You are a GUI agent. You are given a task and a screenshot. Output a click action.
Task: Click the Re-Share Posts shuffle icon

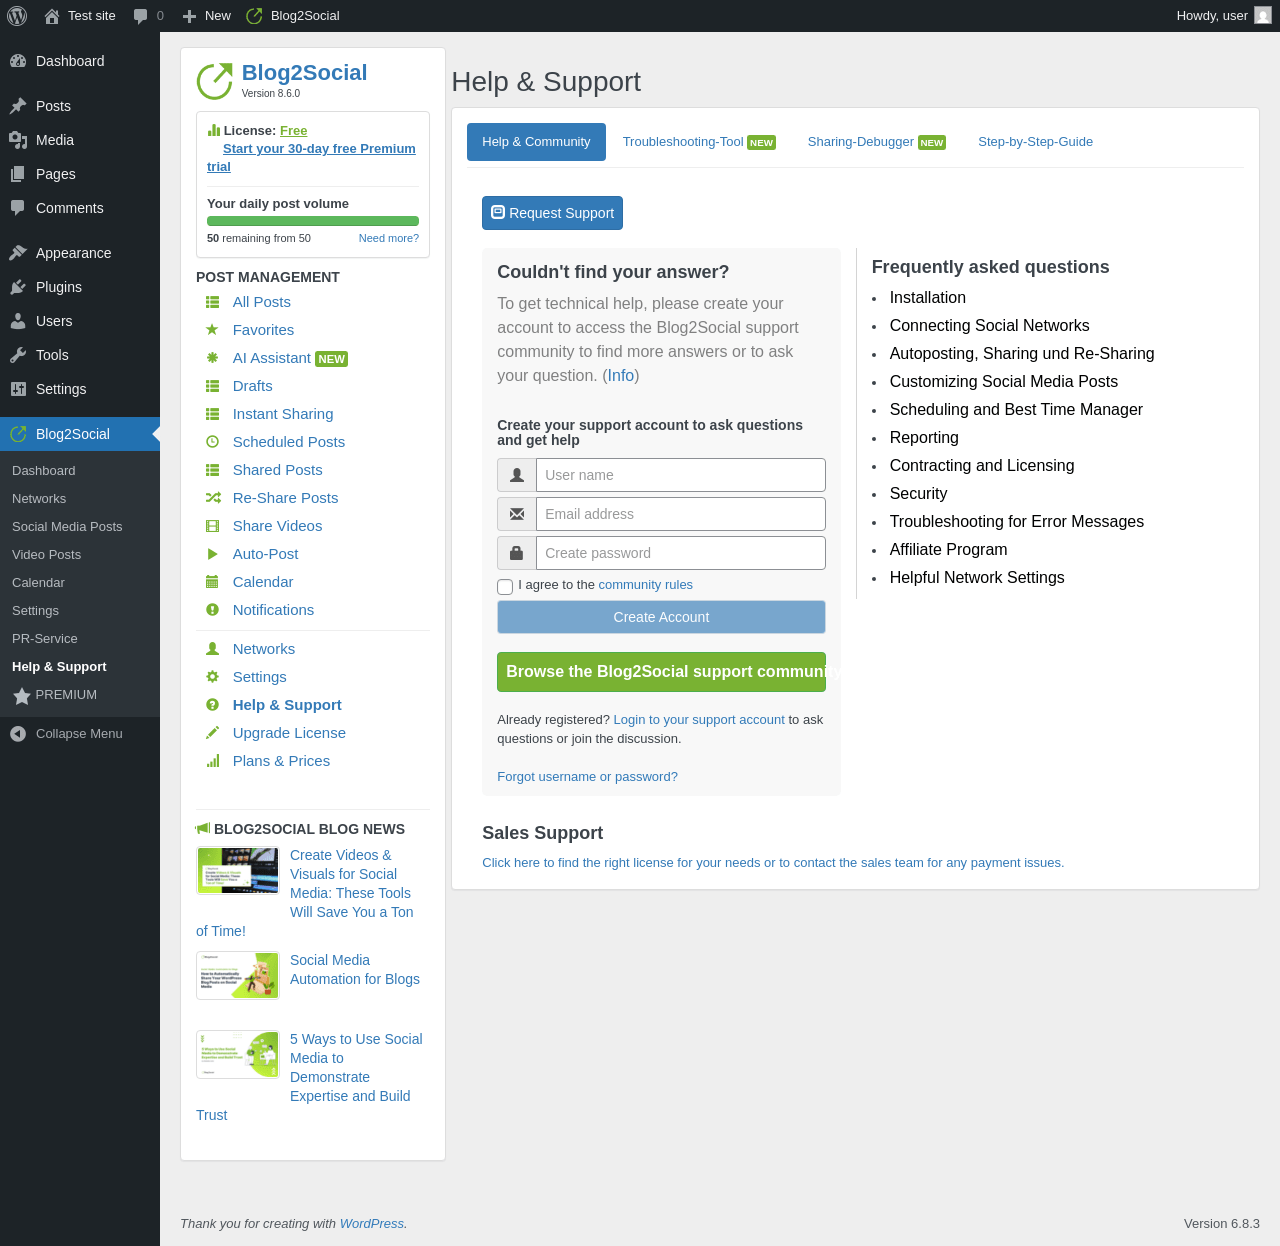tap(212, 498)
